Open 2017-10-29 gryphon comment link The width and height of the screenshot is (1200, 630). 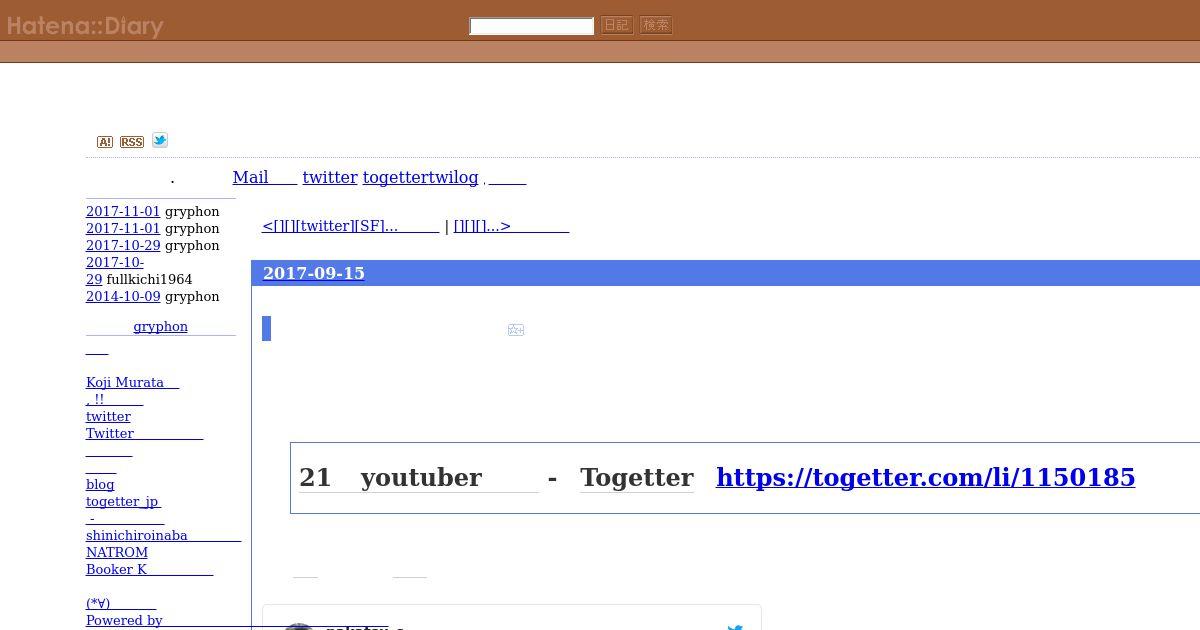[x=123, y=245]
